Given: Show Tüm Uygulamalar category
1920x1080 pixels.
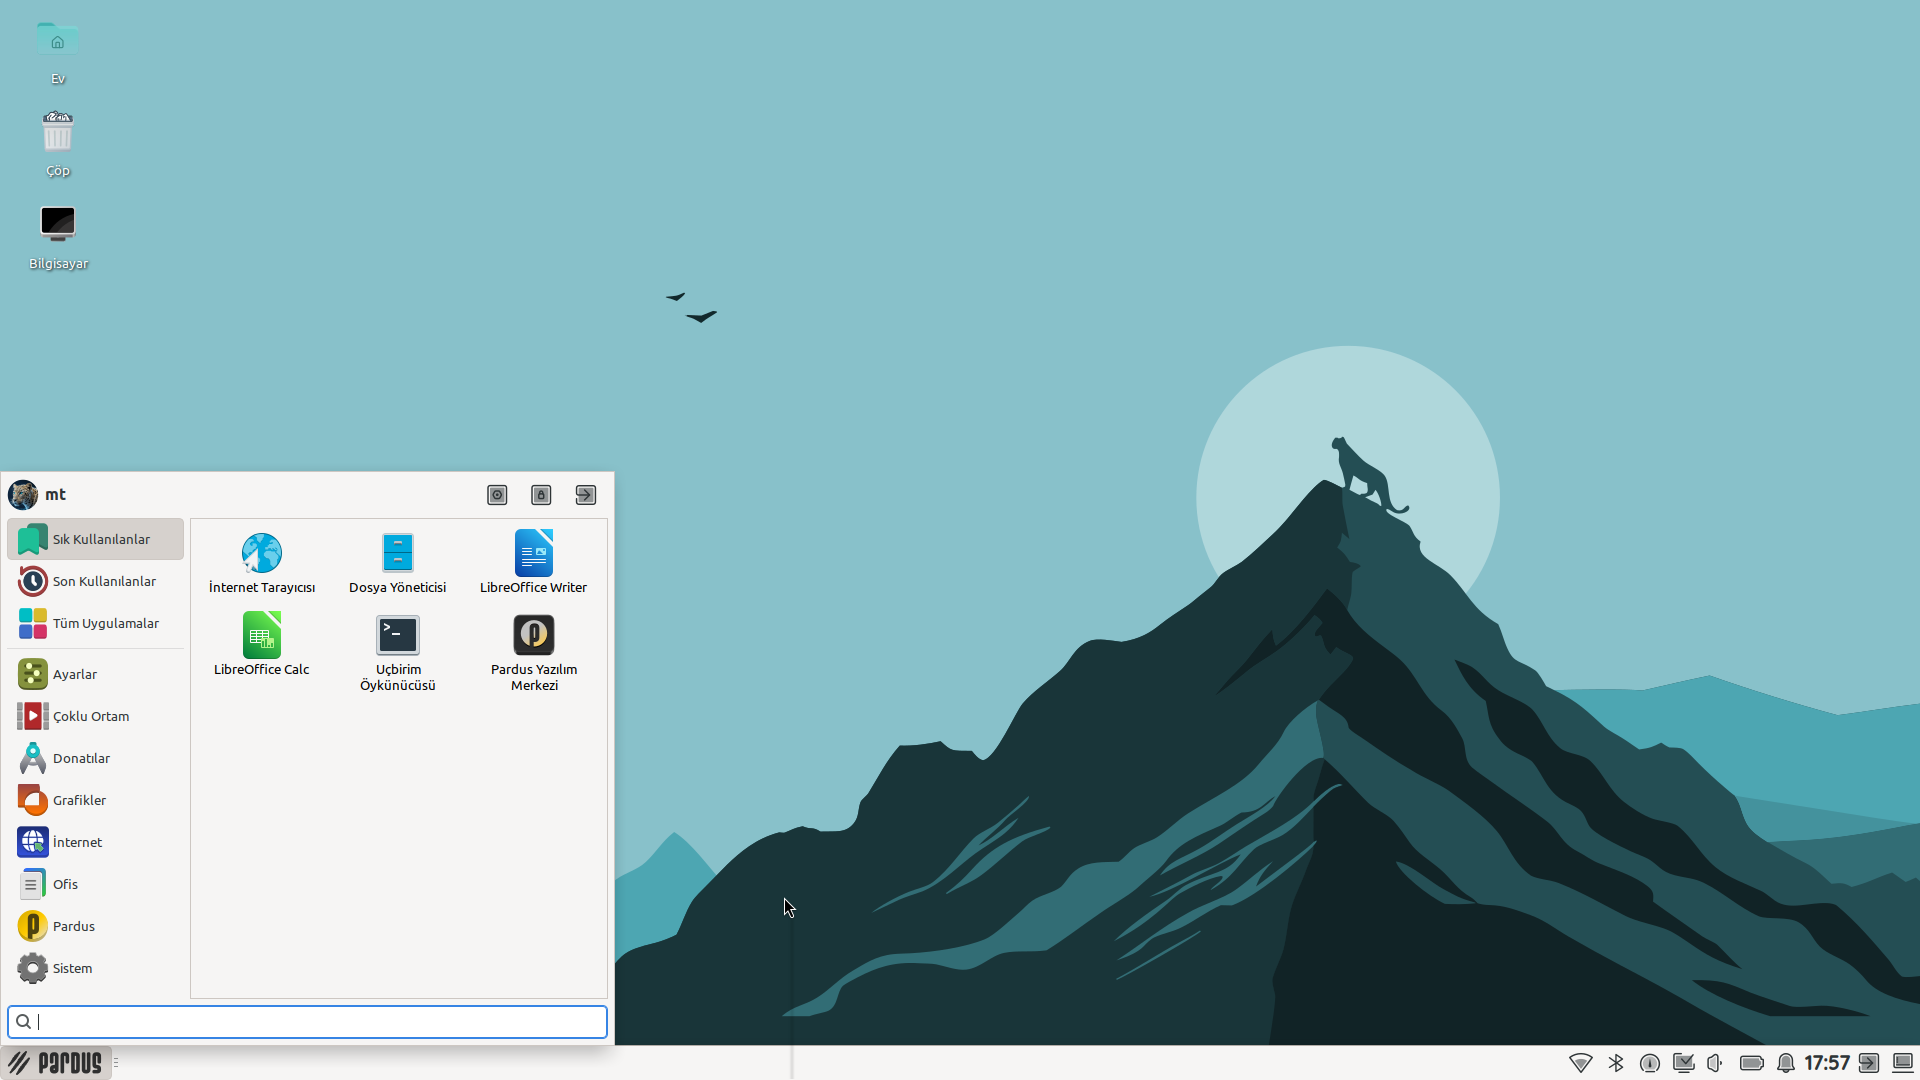Looking at the screenshot, I should [95, 623].
